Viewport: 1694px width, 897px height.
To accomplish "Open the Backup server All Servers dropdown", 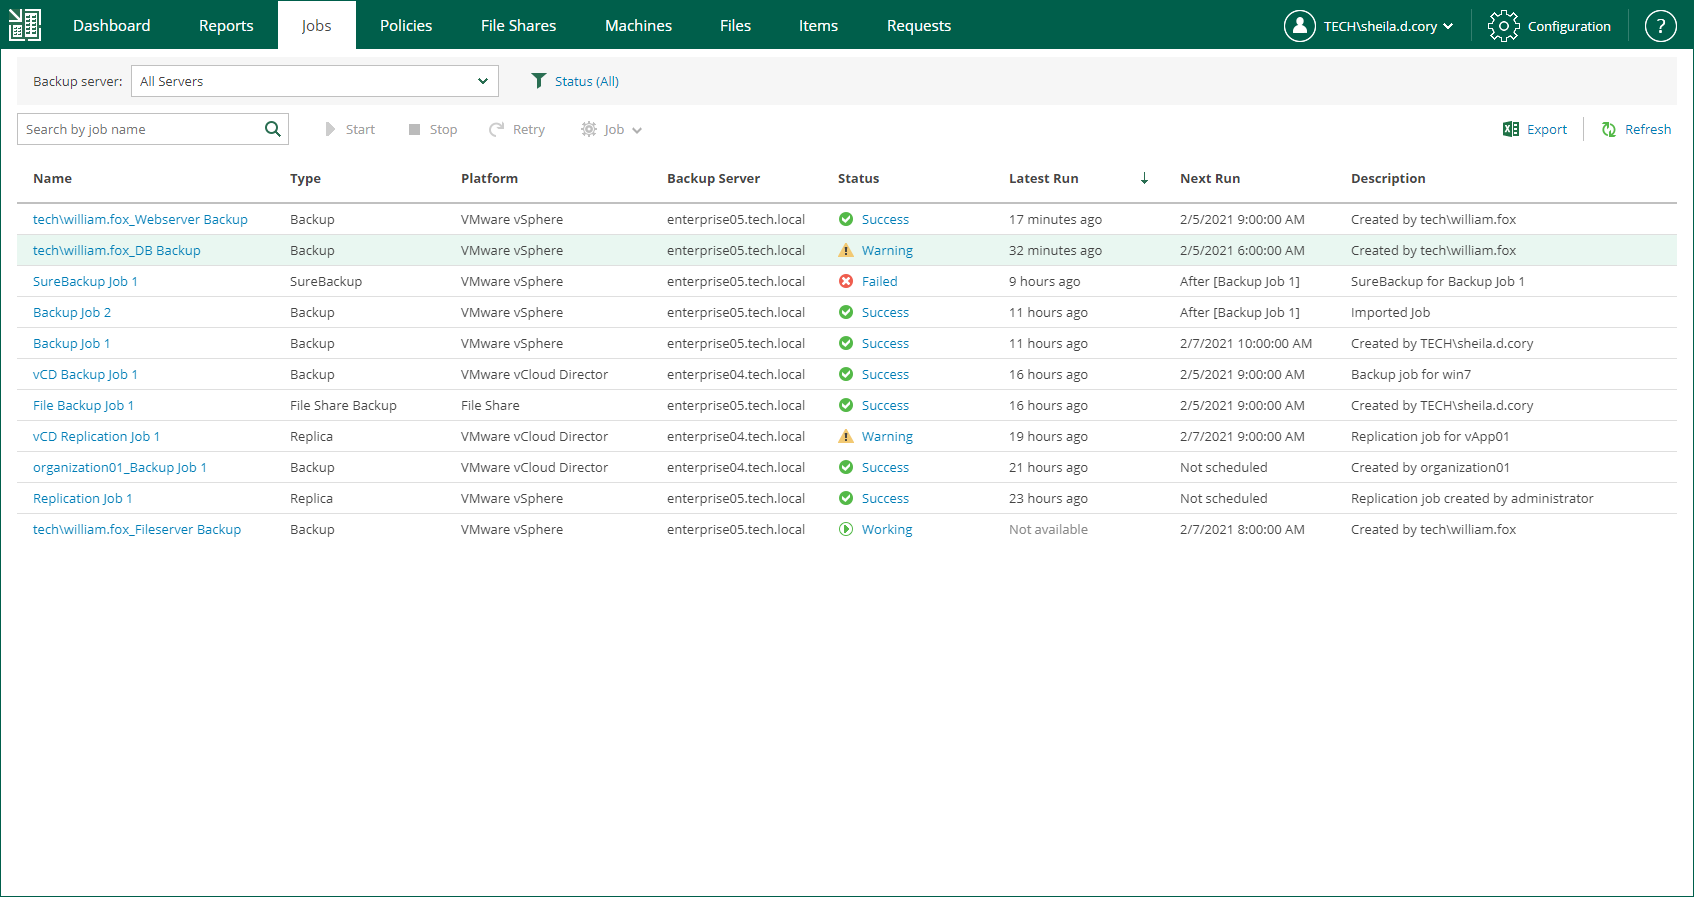I will pos(314,81).
